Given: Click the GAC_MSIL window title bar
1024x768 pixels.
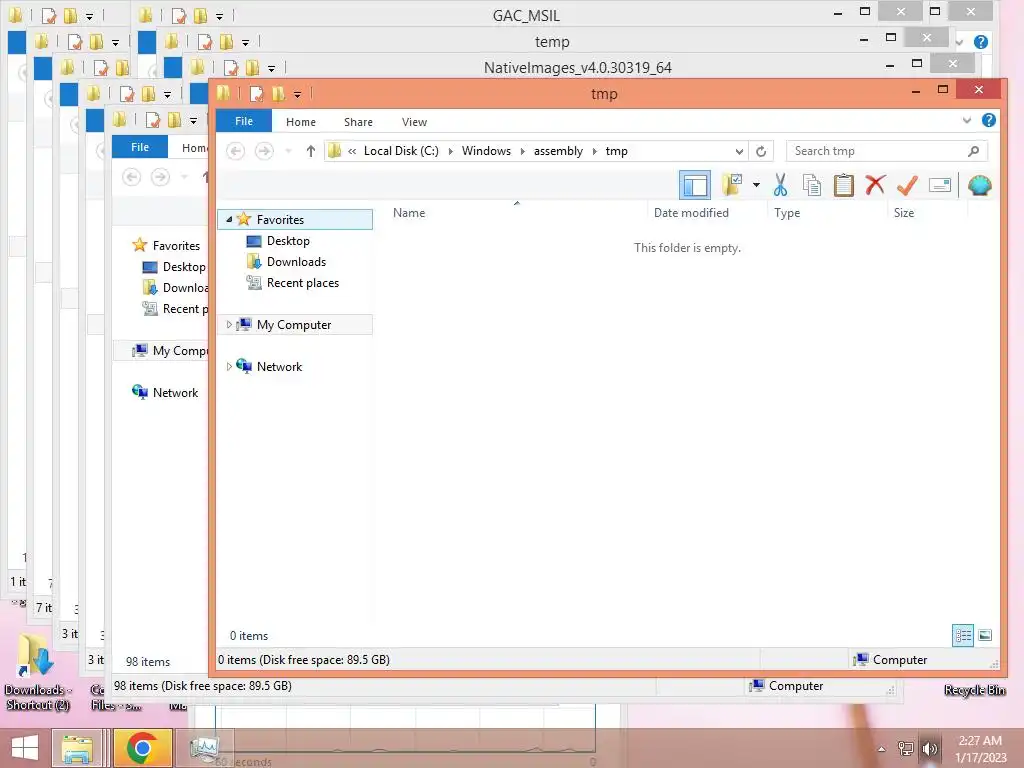Looking at the screenshot, I should click(526, 16).
